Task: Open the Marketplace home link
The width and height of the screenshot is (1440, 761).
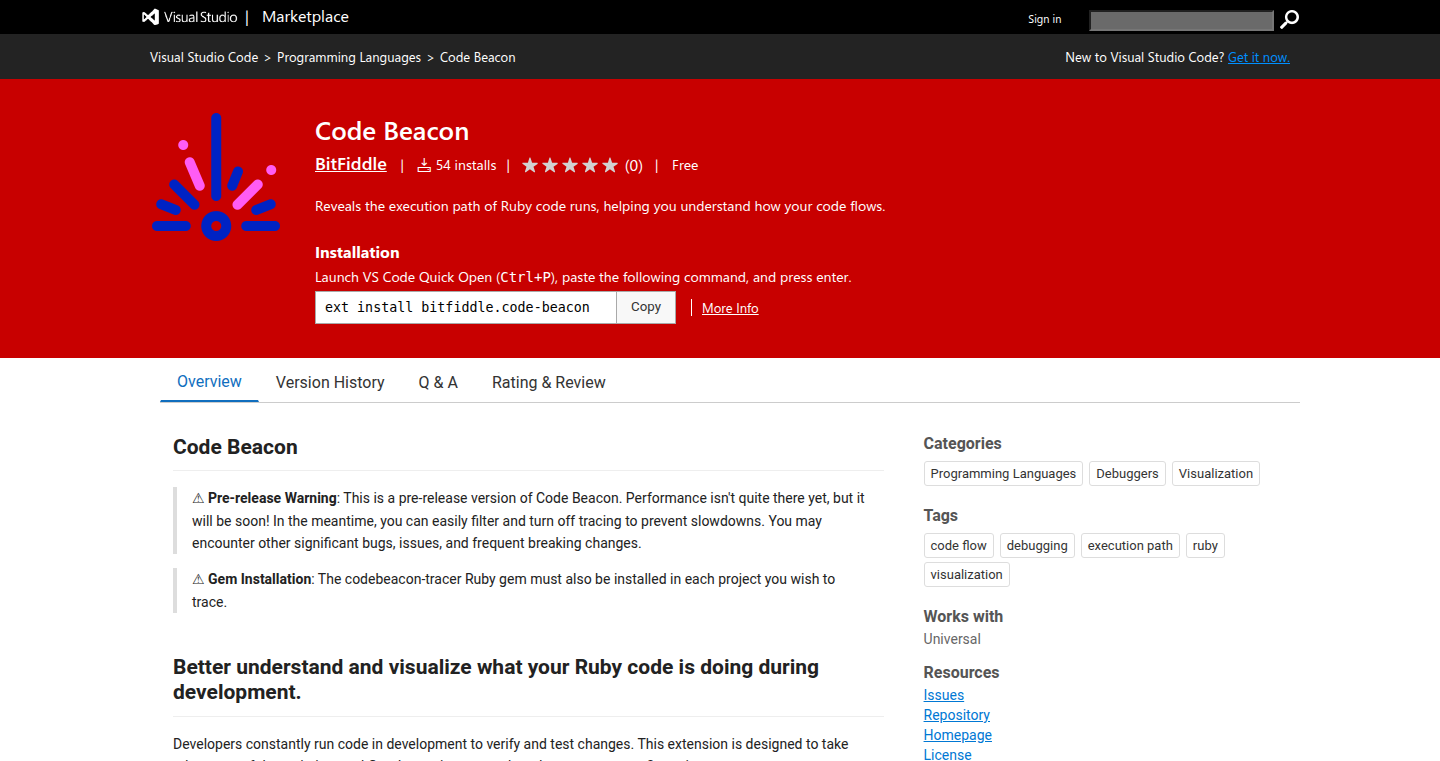Action: click(x=305, y=17)
